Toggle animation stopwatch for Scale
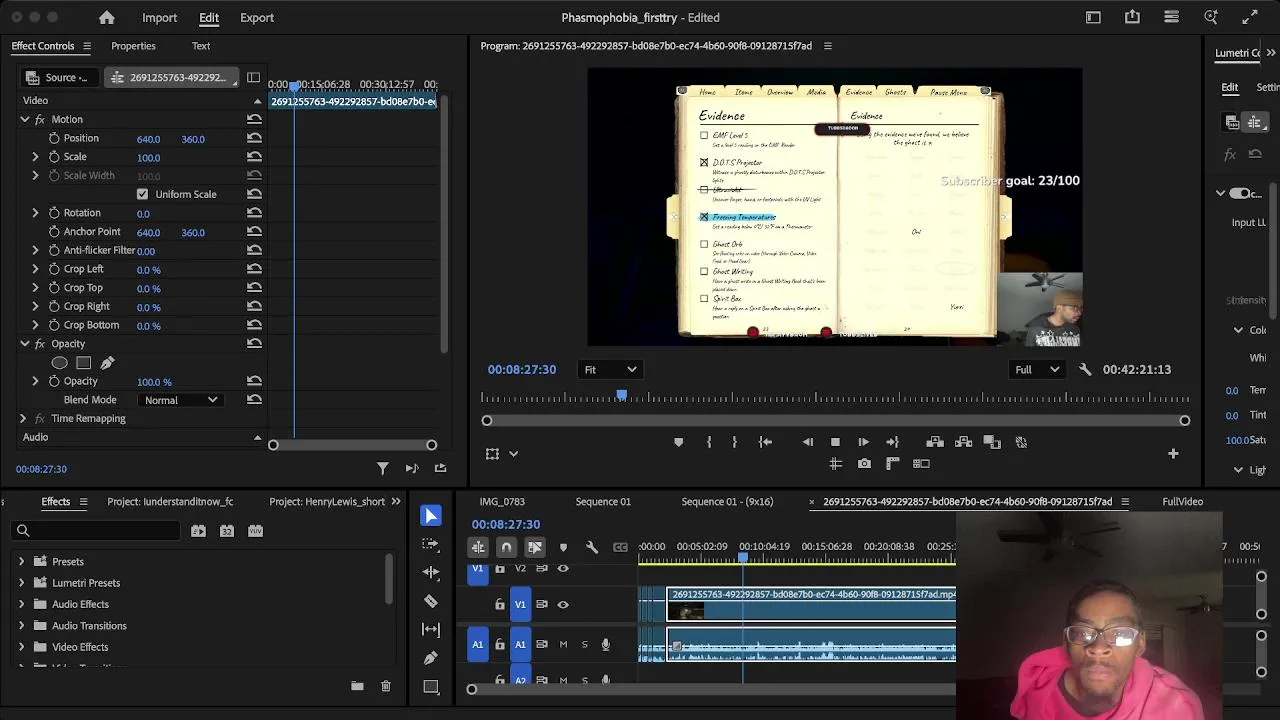This screenshot has height=720, width=1280. tap(54, 157)
